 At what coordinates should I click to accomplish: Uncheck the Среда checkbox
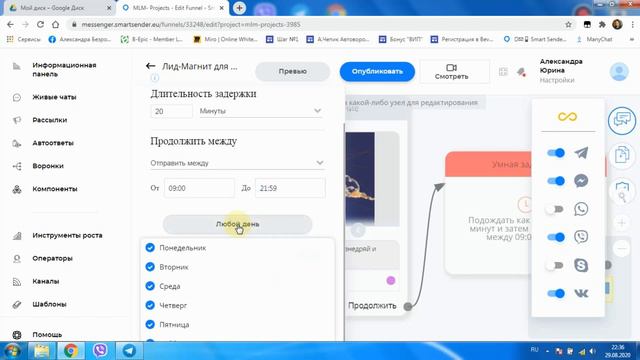(150, 286)
